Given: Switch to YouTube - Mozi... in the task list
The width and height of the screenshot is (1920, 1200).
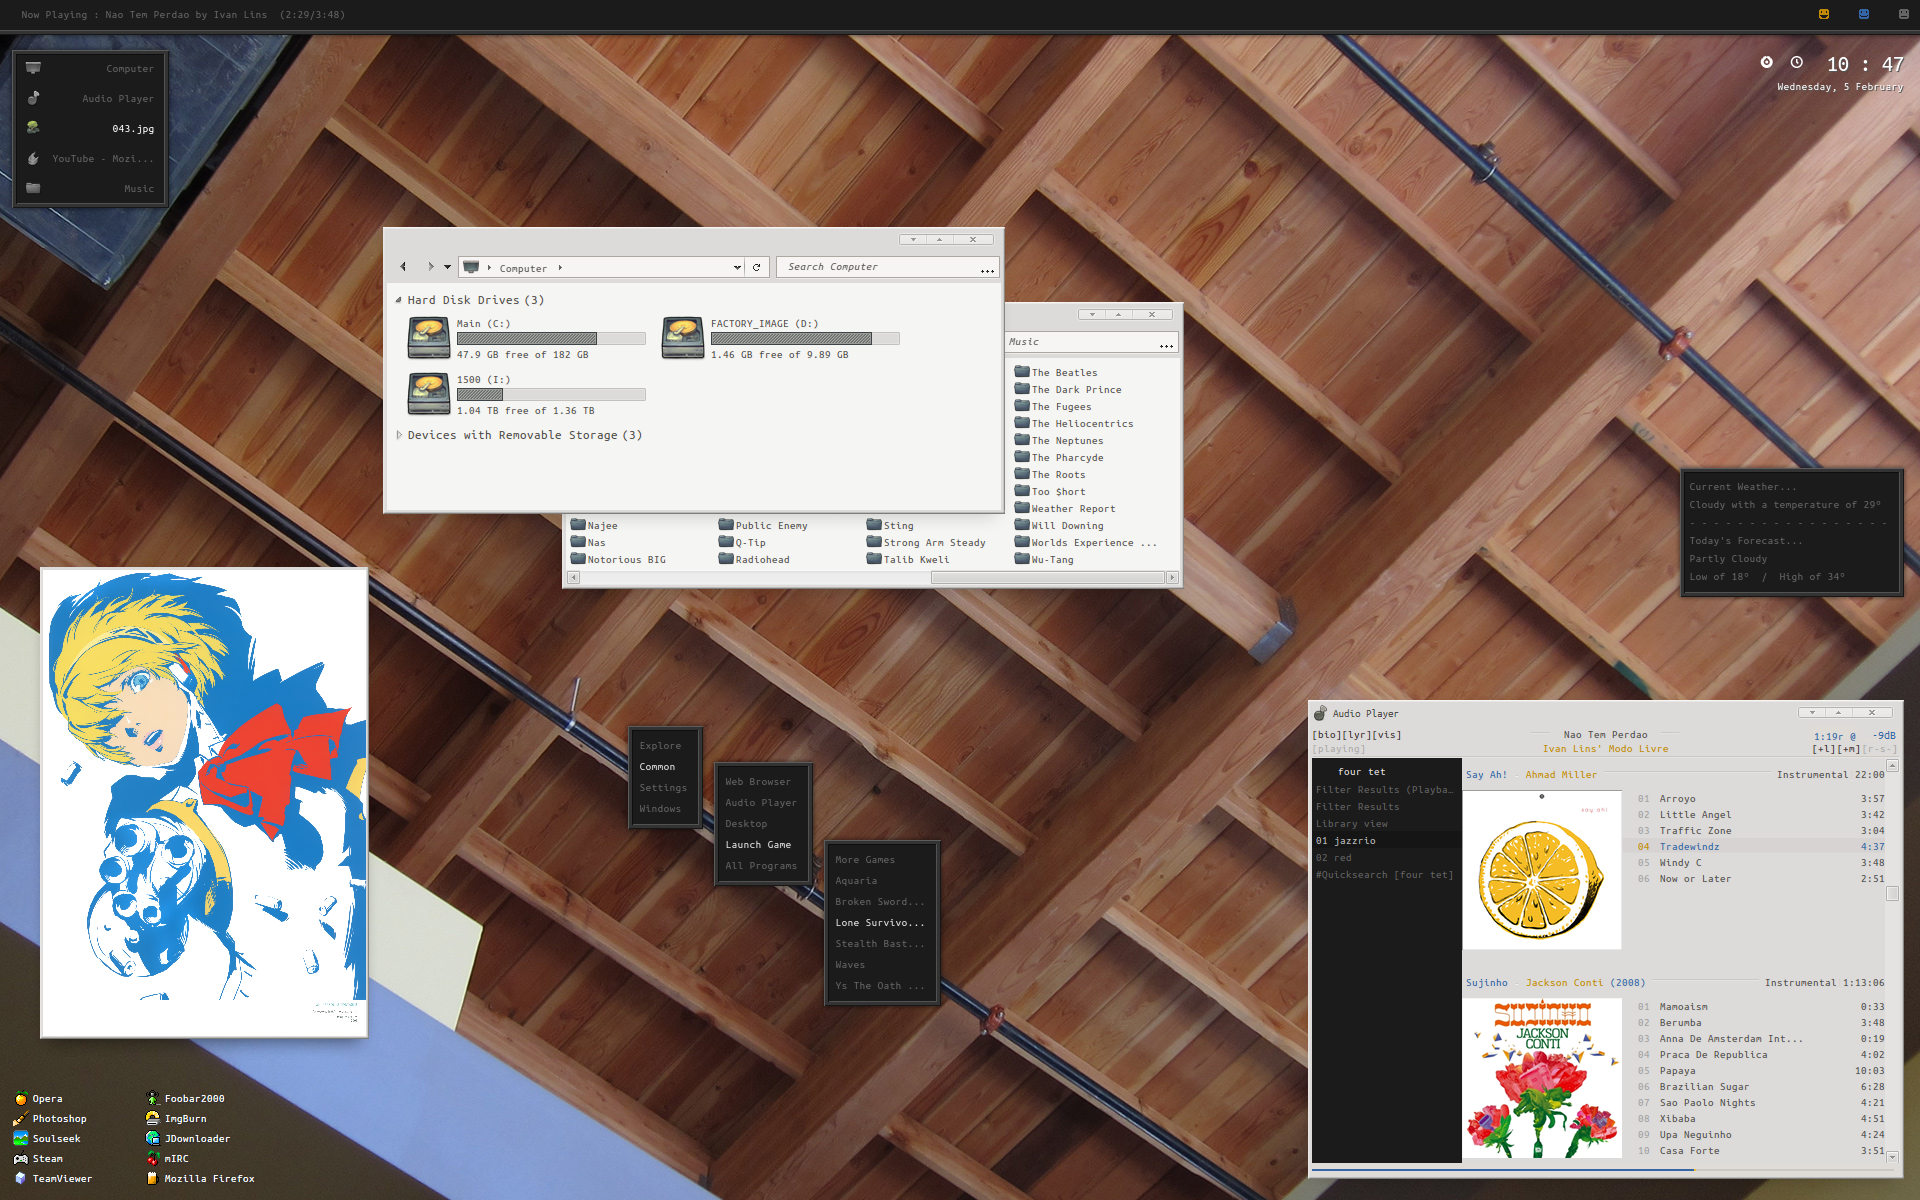Looking at the screenshot, I should [90, 158].
